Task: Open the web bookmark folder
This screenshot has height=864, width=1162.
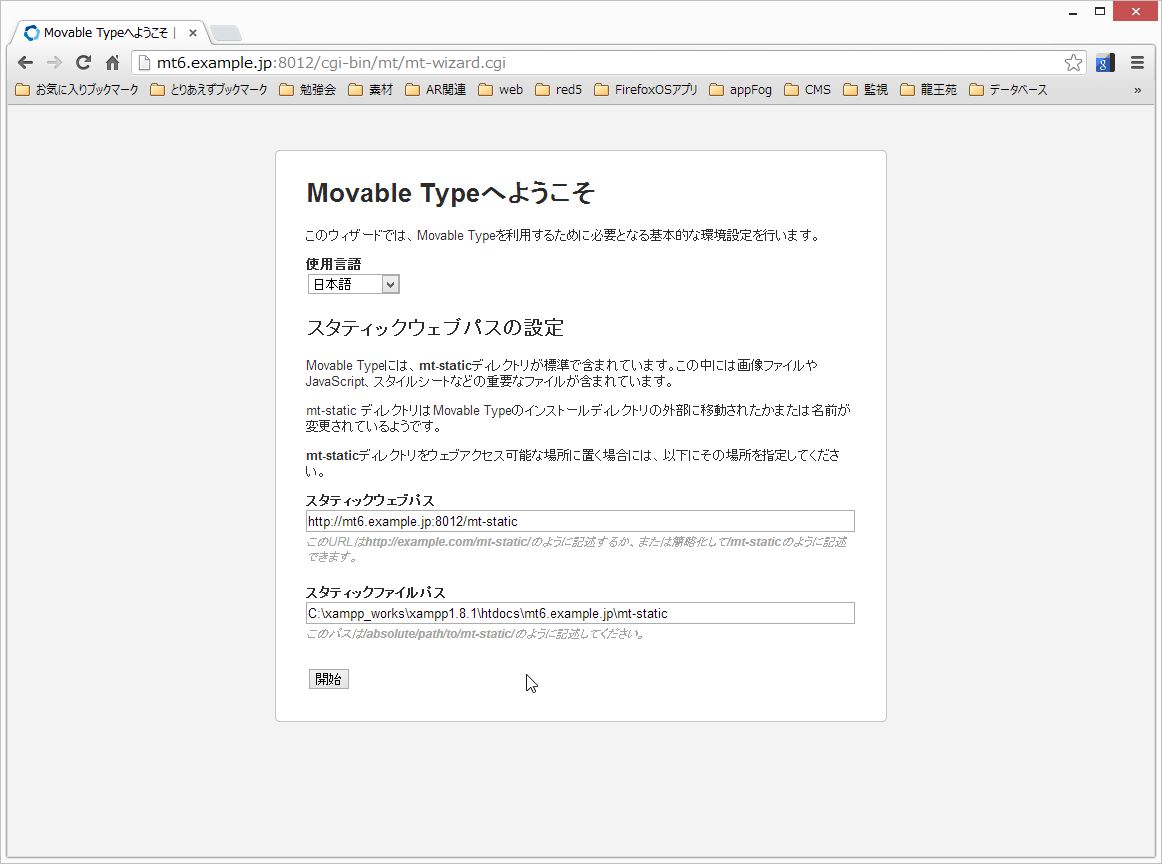Action: pos(501,90)
